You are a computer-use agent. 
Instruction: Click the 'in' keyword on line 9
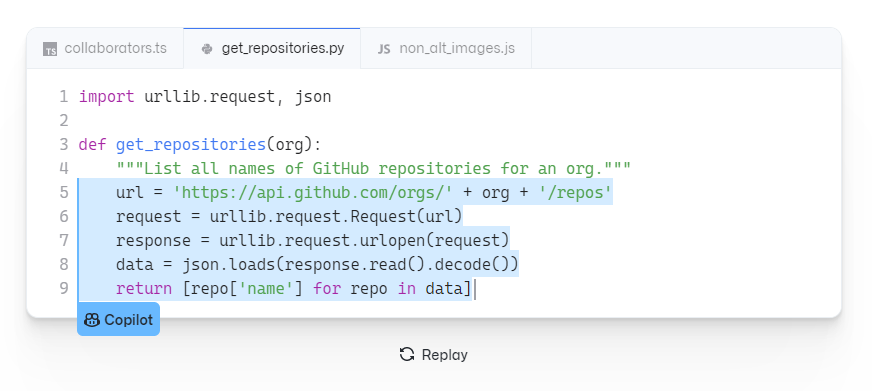406,288
